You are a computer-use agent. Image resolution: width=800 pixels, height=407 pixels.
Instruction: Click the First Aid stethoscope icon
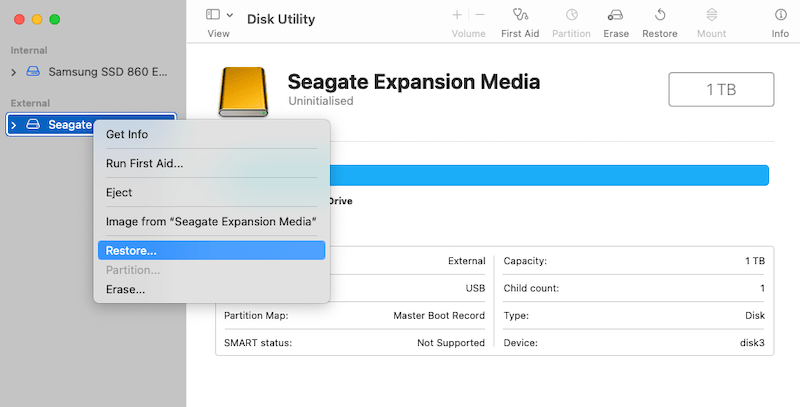click(520, 15)
